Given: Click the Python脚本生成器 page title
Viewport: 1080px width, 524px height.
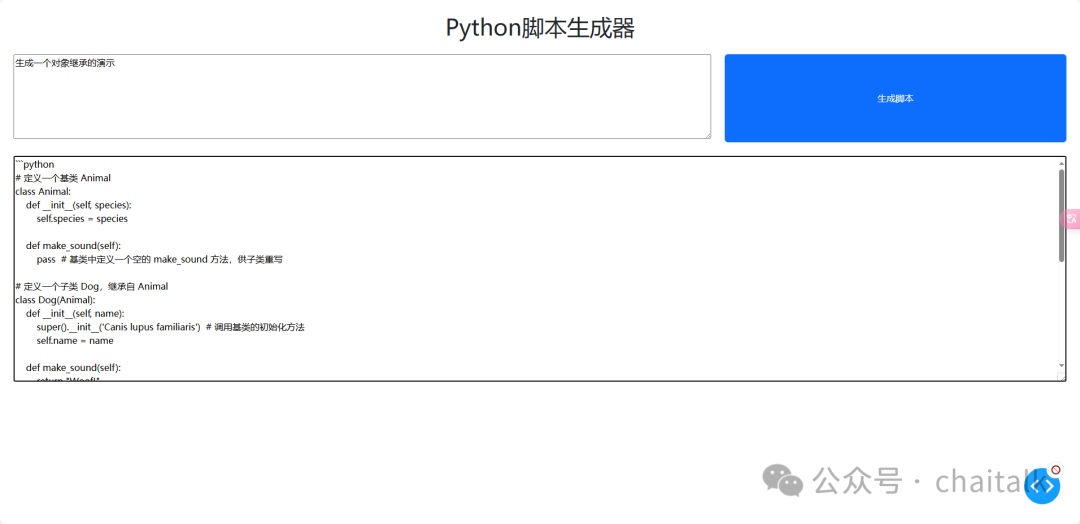Looking at the screenshot, I should [540, 28].
